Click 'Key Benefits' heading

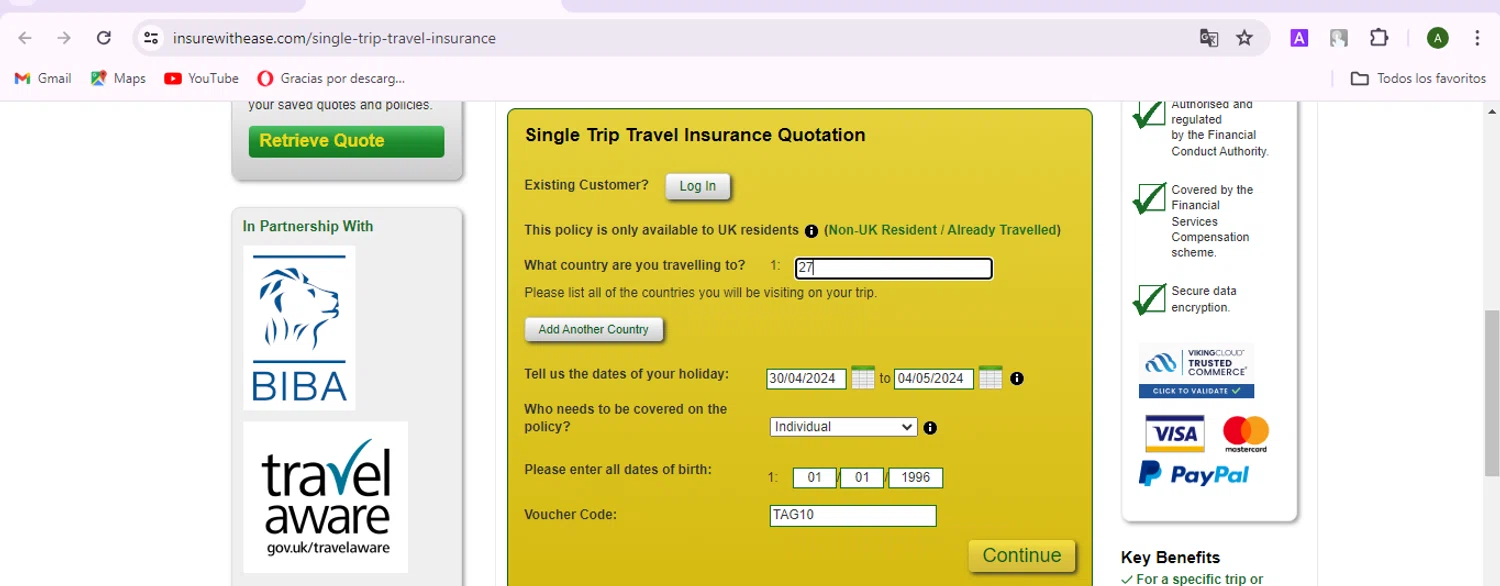click(1170, 558)
